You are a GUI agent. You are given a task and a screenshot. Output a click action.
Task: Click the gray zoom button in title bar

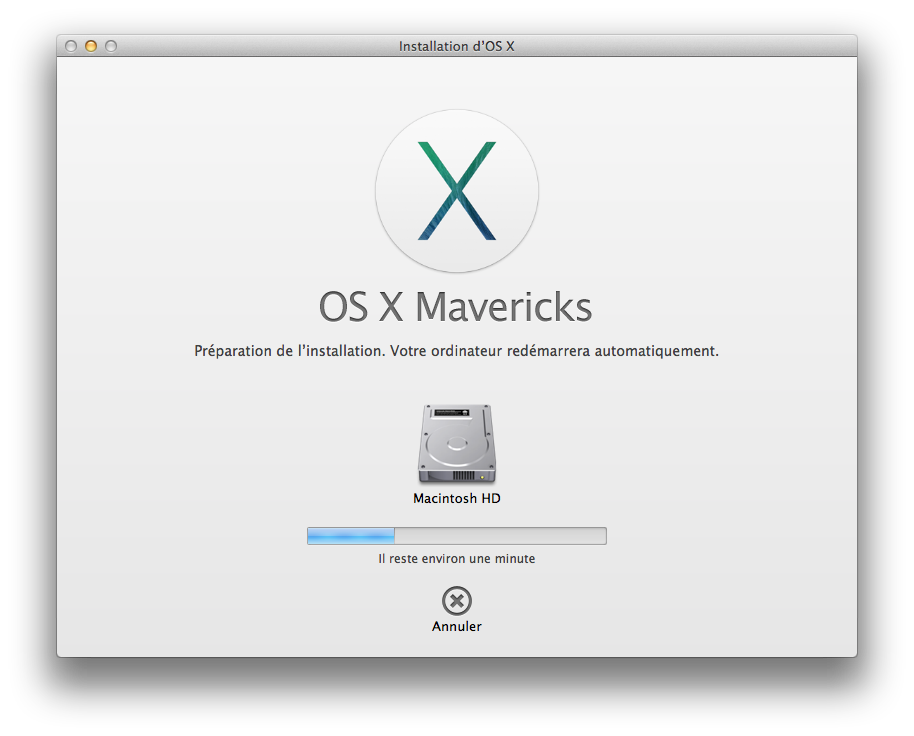pyautogui.click(x=111, y=46)
